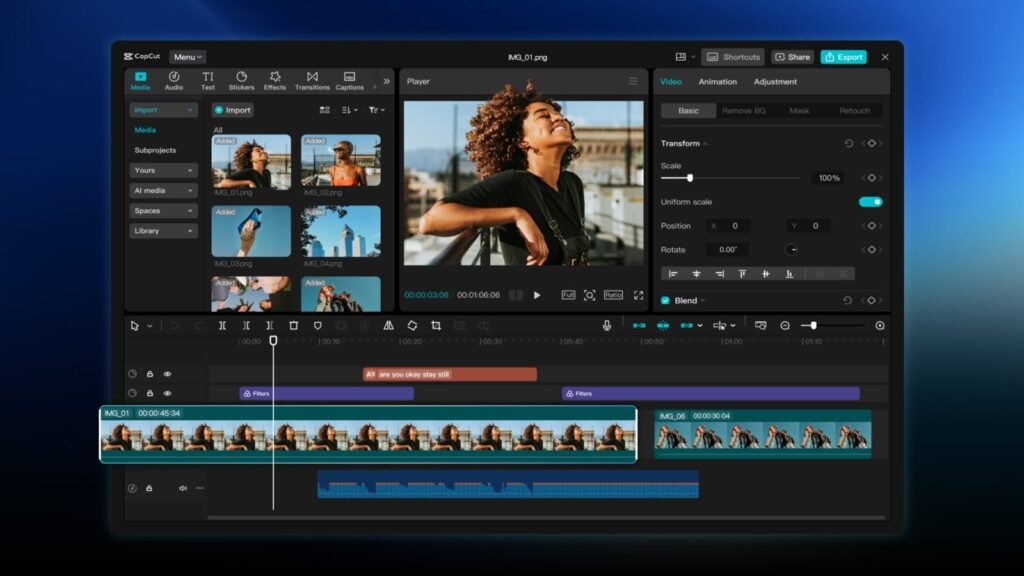1024x576 pixels.
Task: Open the selection tool mode dropdown arrow
Action: [x=150, y=326]
